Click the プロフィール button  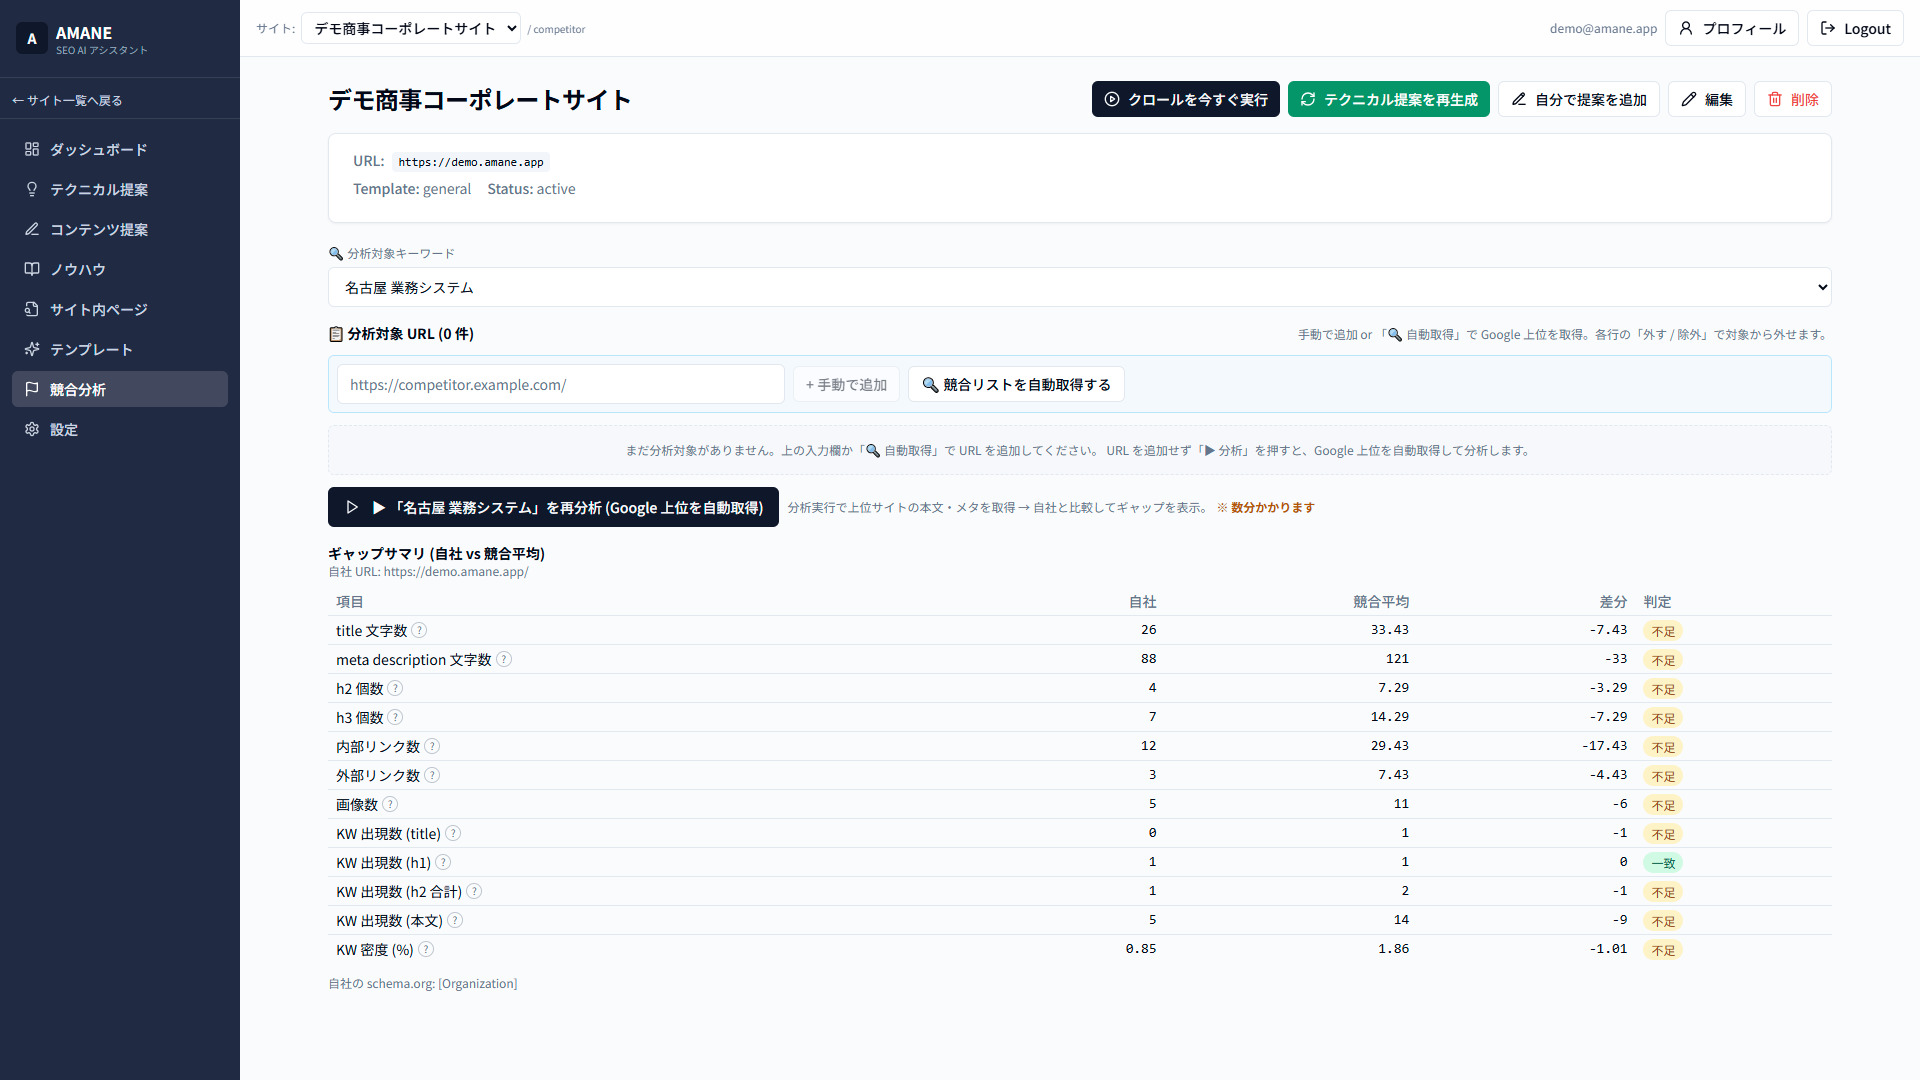[1732, 28]
